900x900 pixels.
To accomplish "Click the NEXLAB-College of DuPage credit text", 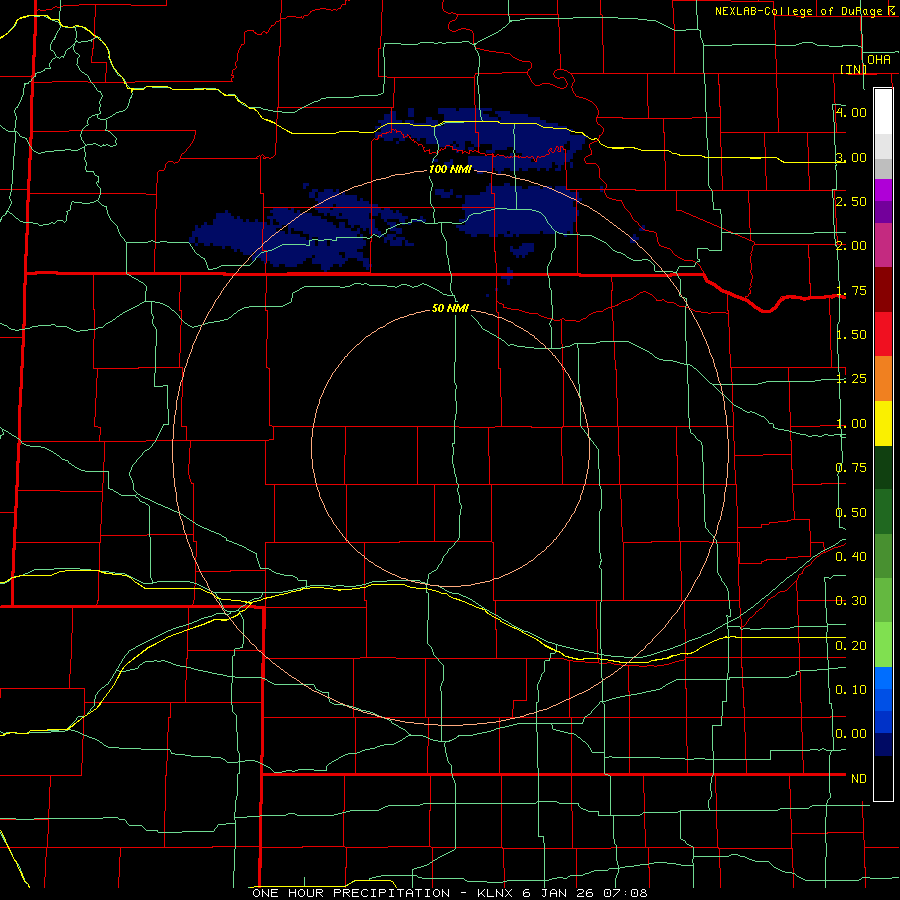I will point(806,11).
